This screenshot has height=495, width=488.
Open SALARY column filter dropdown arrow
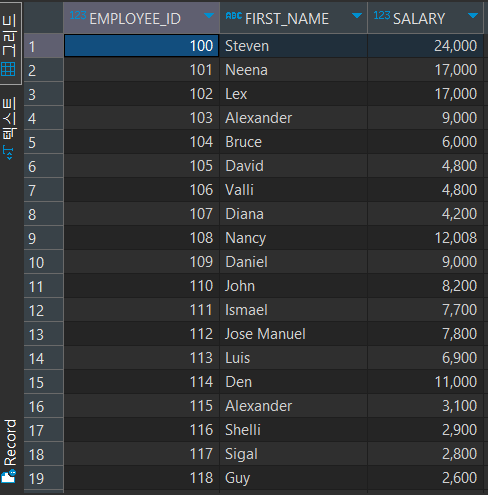click(473, 16)
